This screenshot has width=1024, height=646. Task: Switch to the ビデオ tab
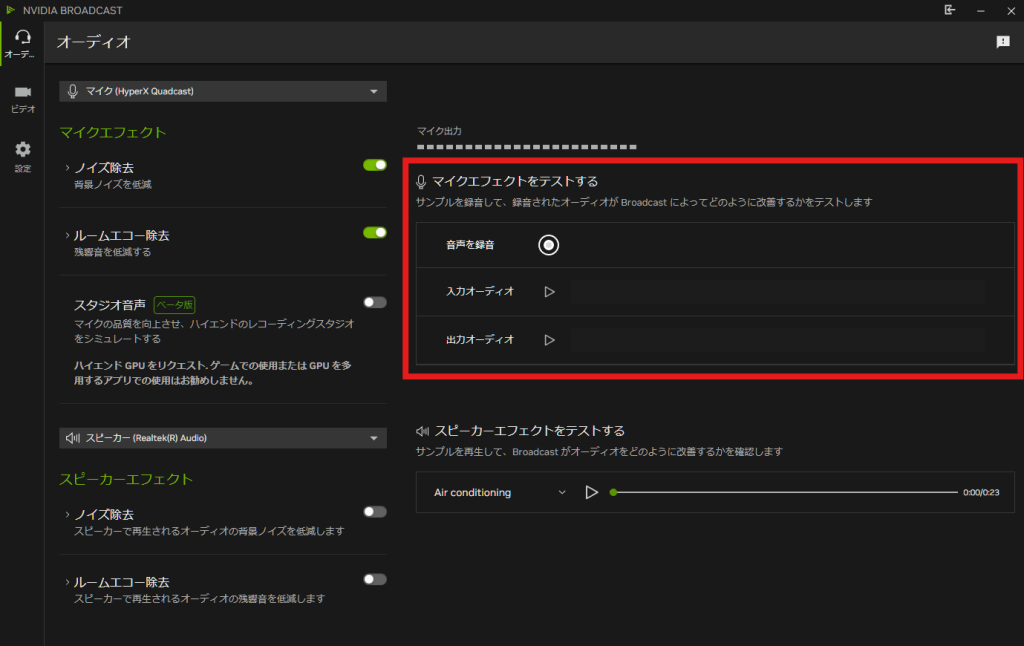[22, 99]
